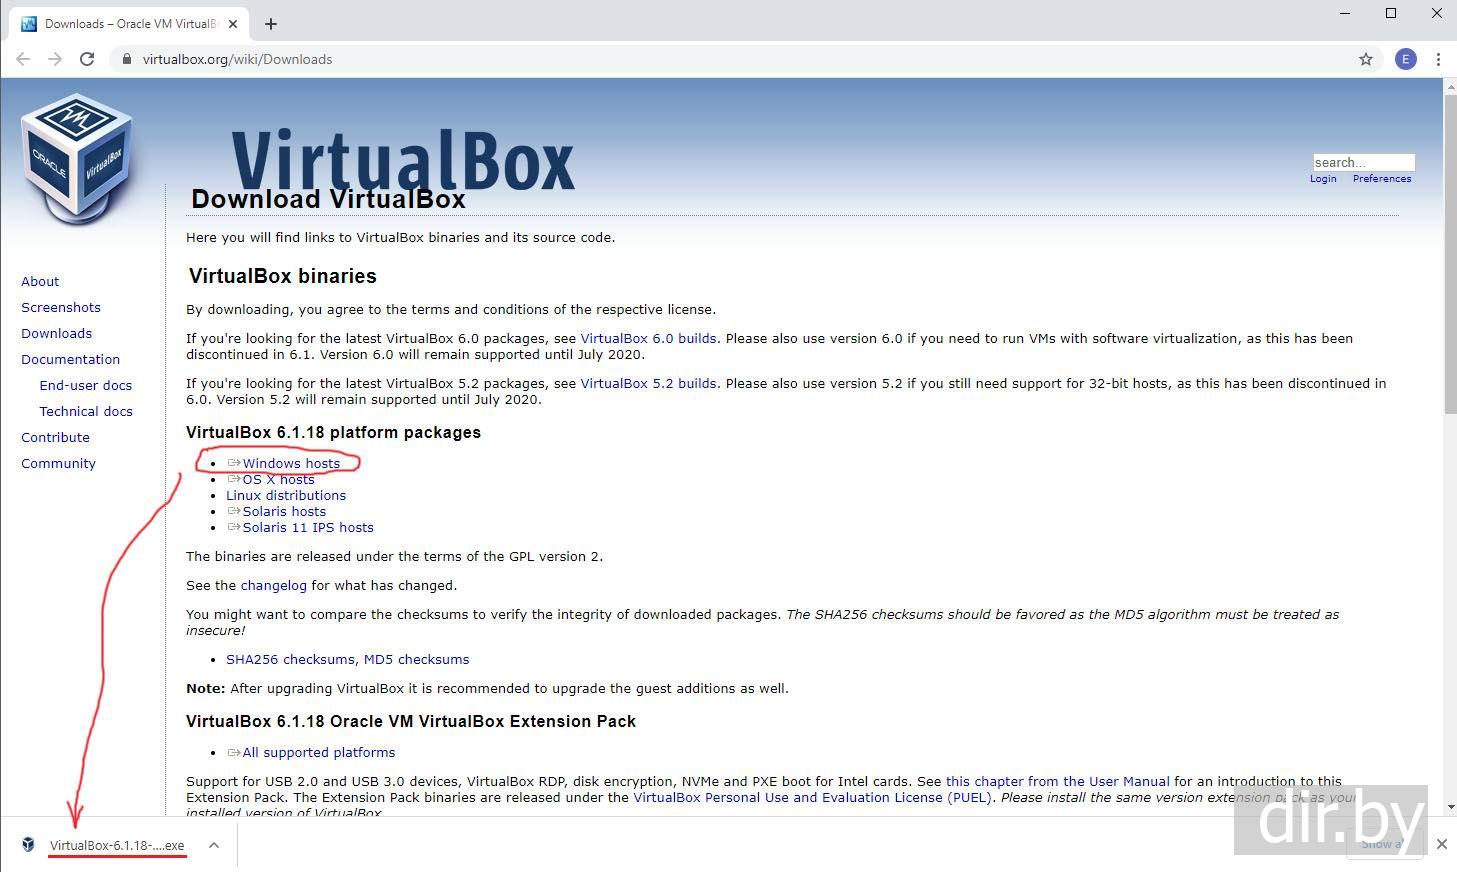Open the Community sidebar item
This screenshot has width=1457, height=872.
coord(58,463)
